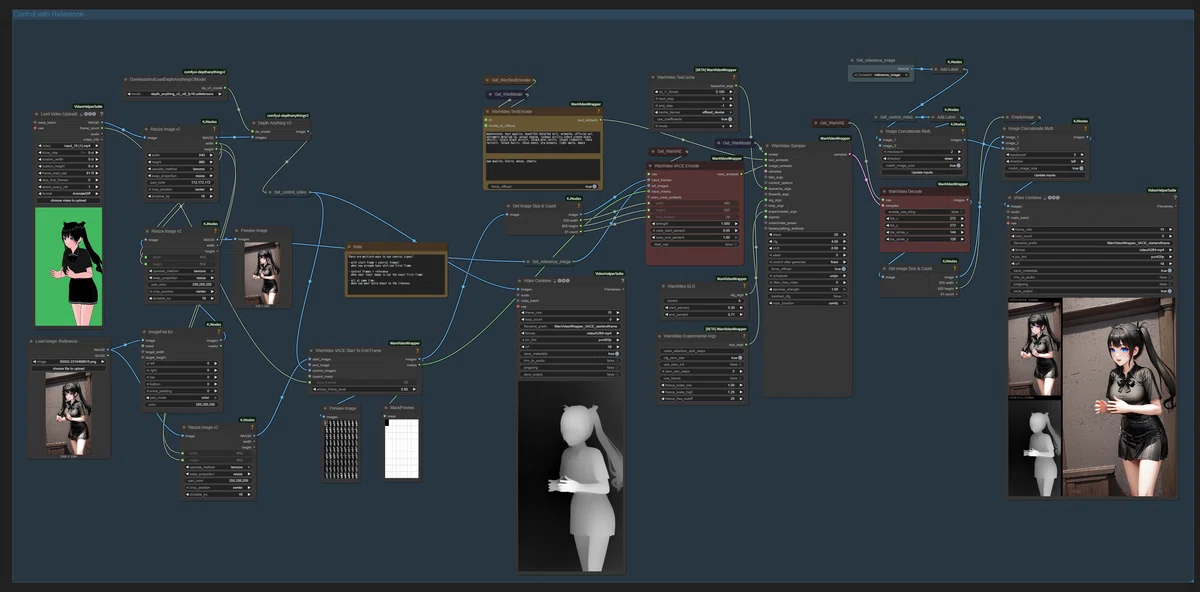Click help question mark on WanVideo TextEncode node

tap(598, 111)
